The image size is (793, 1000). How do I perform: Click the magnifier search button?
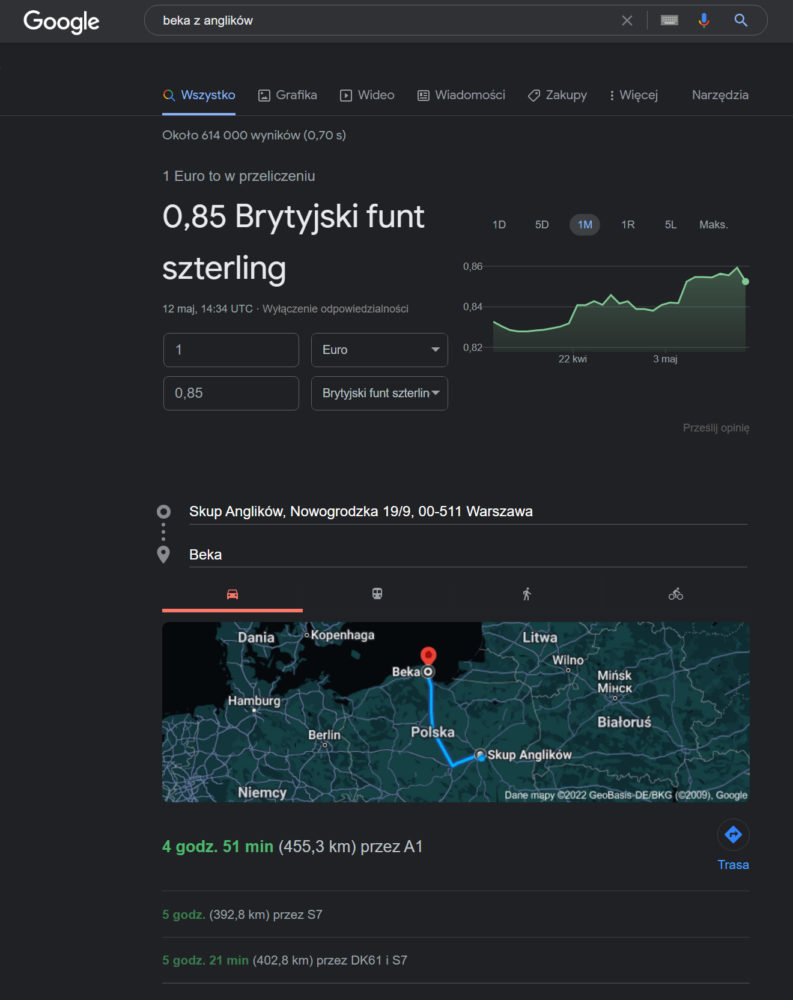(x=740, y=20)
